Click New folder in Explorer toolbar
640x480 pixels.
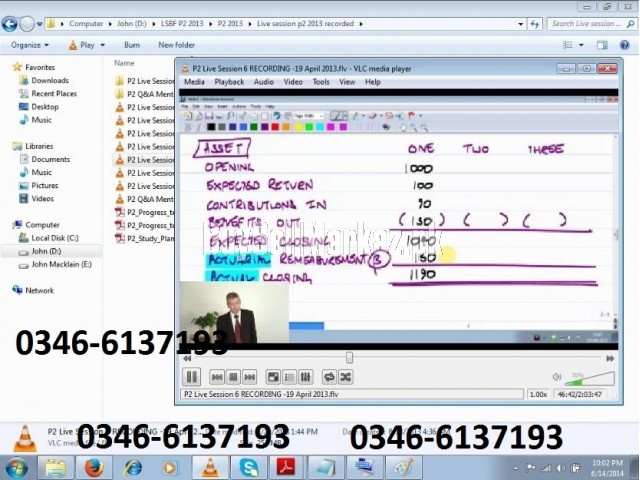pos(176,45)
